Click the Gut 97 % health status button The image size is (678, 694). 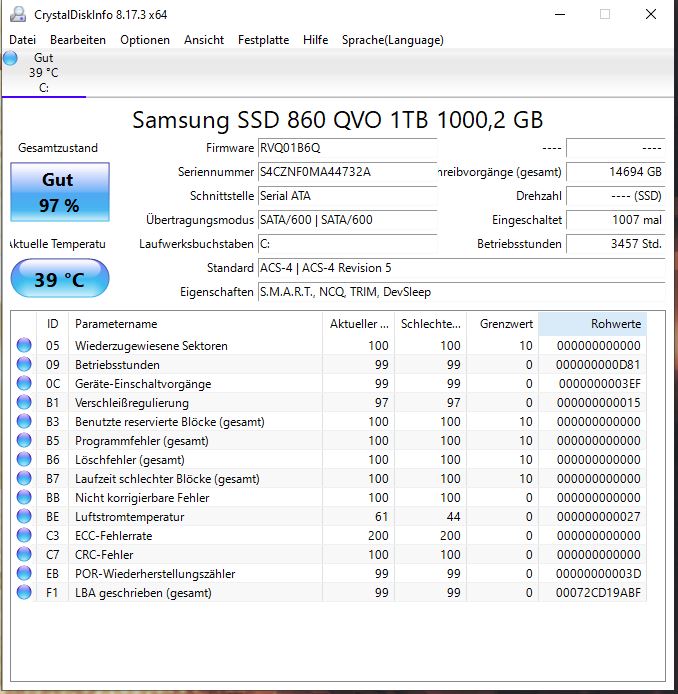pos(58,190)
